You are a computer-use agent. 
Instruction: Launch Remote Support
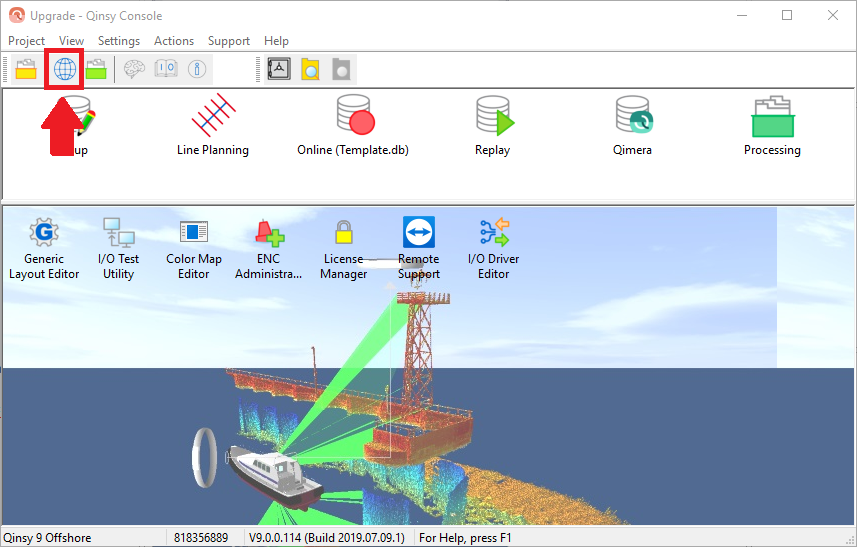(x=418, y=248)
